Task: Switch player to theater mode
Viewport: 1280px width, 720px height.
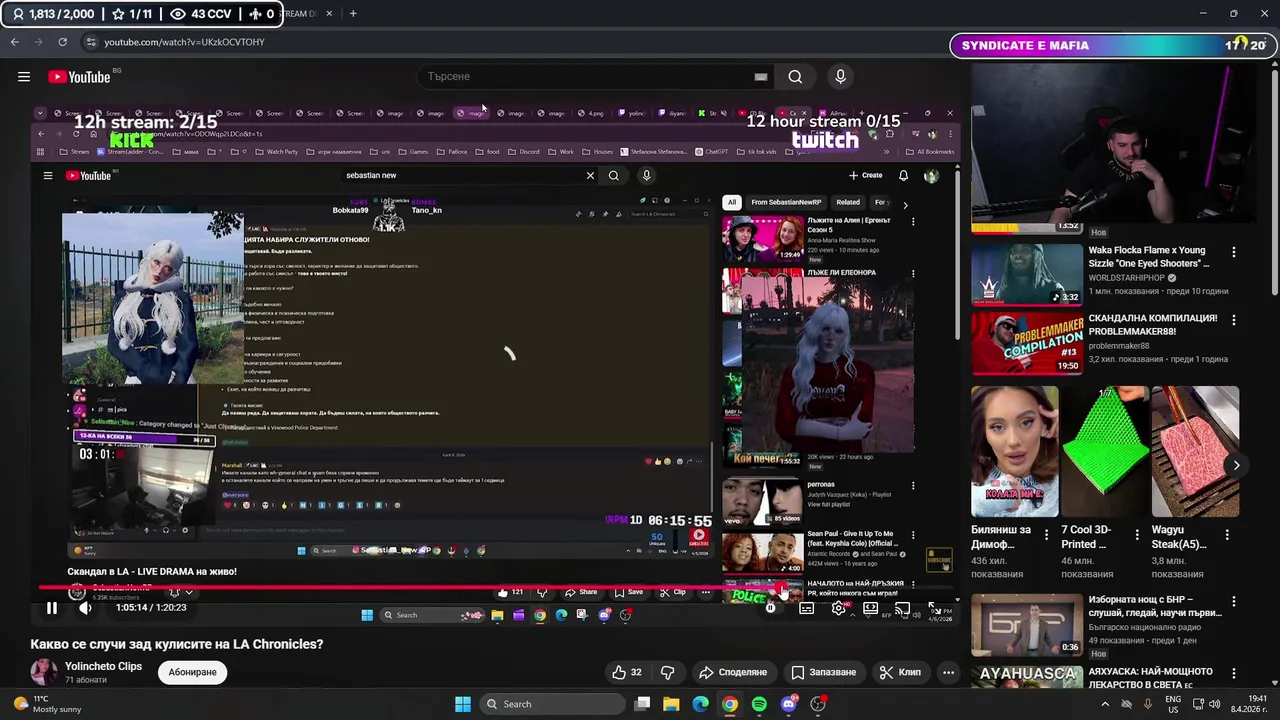Action: [870, 608]
